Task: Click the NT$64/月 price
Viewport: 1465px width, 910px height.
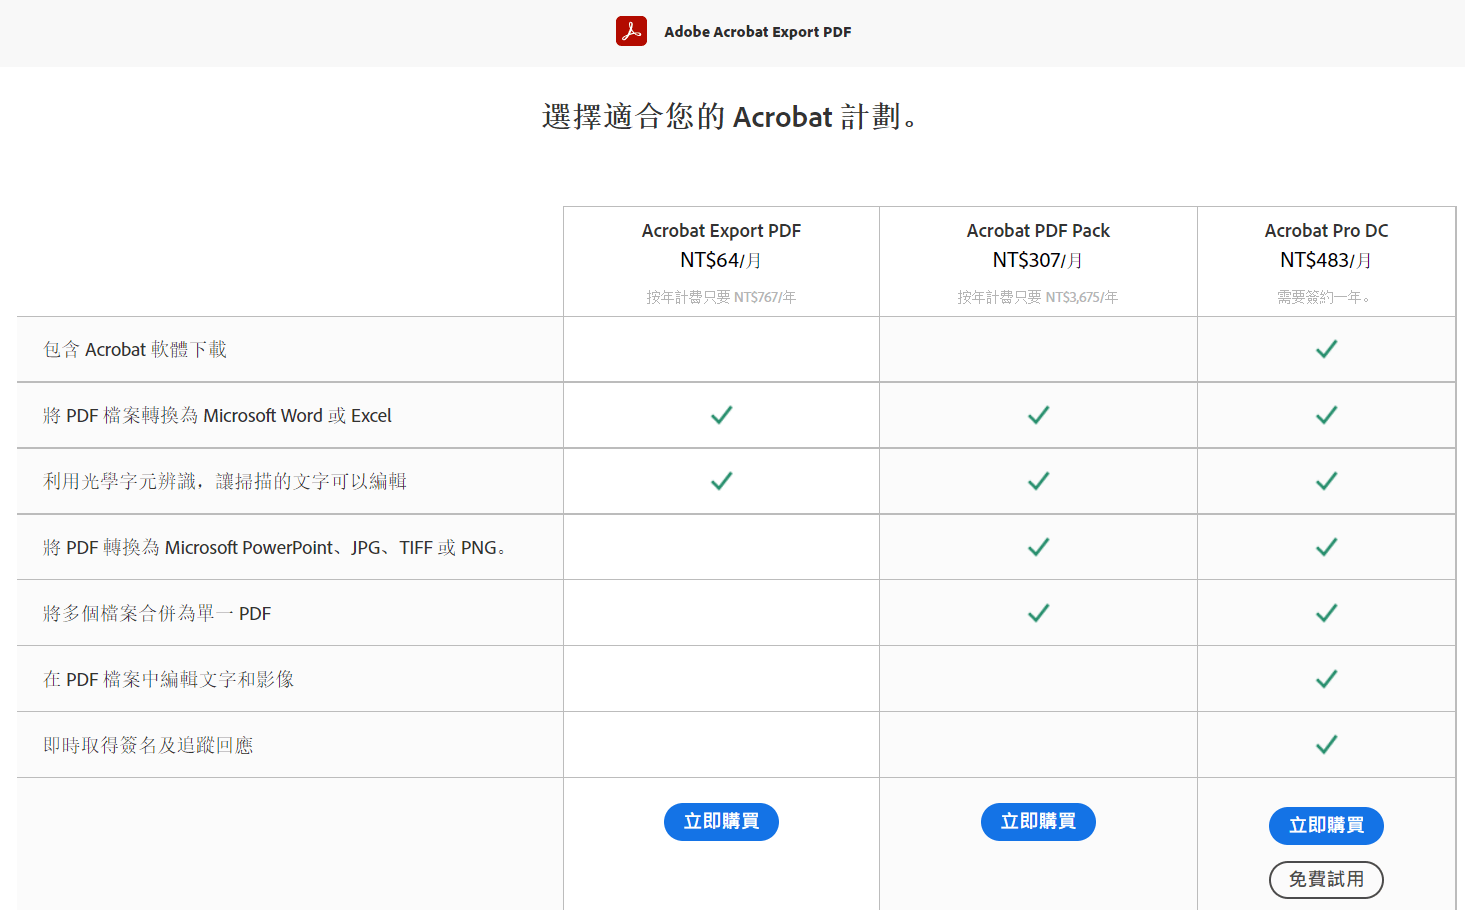Action: pyautogui.click(x=721, y=260)
